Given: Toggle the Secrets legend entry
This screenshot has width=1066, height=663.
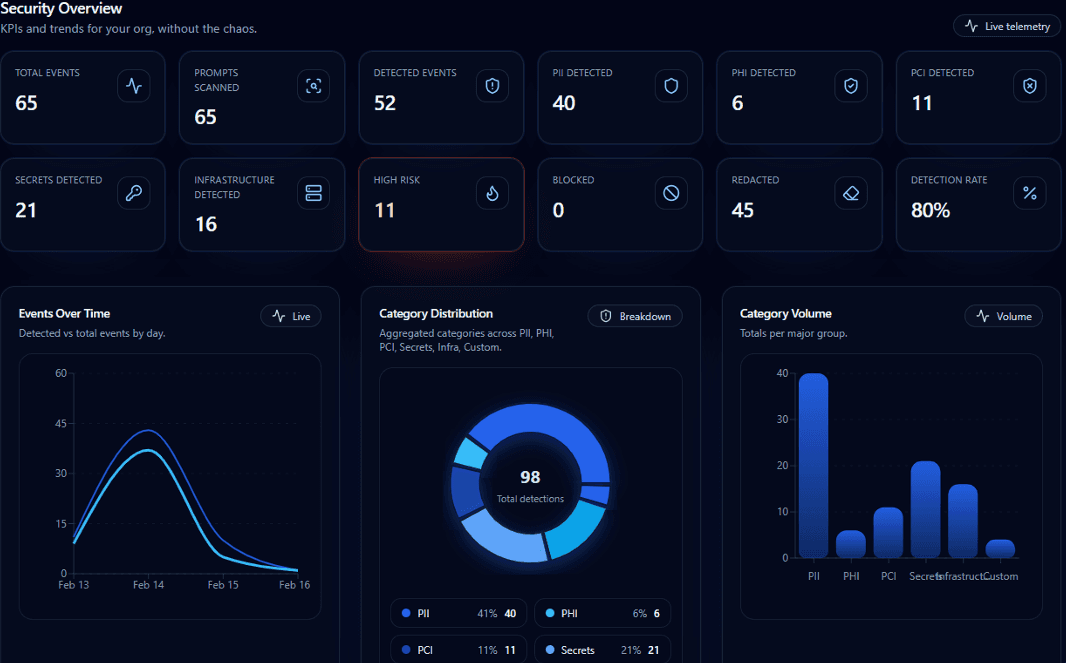Looking at the screenshot, I should point(602,649).
